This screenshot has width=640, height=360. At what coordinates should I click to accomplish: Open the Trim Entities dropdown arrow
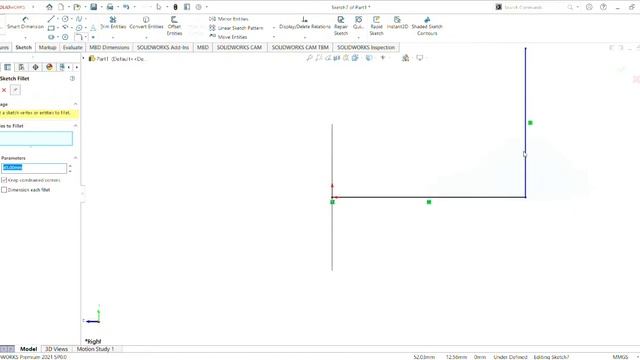pyautogui.click(x=113, y=37)
